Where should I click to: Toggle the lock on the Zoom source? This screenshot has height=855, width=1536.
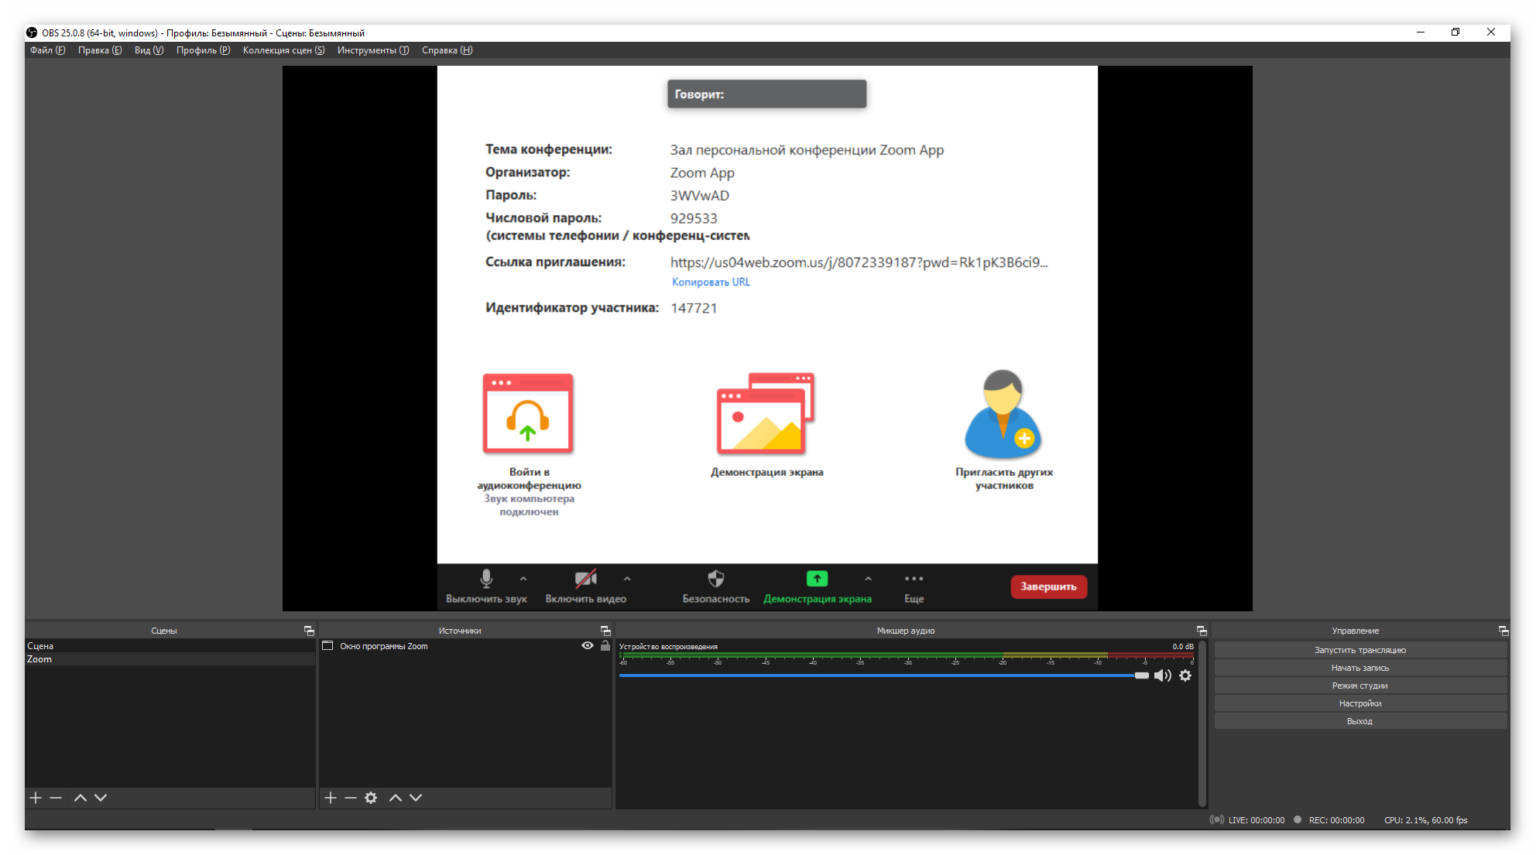click(x=605, y=646)
